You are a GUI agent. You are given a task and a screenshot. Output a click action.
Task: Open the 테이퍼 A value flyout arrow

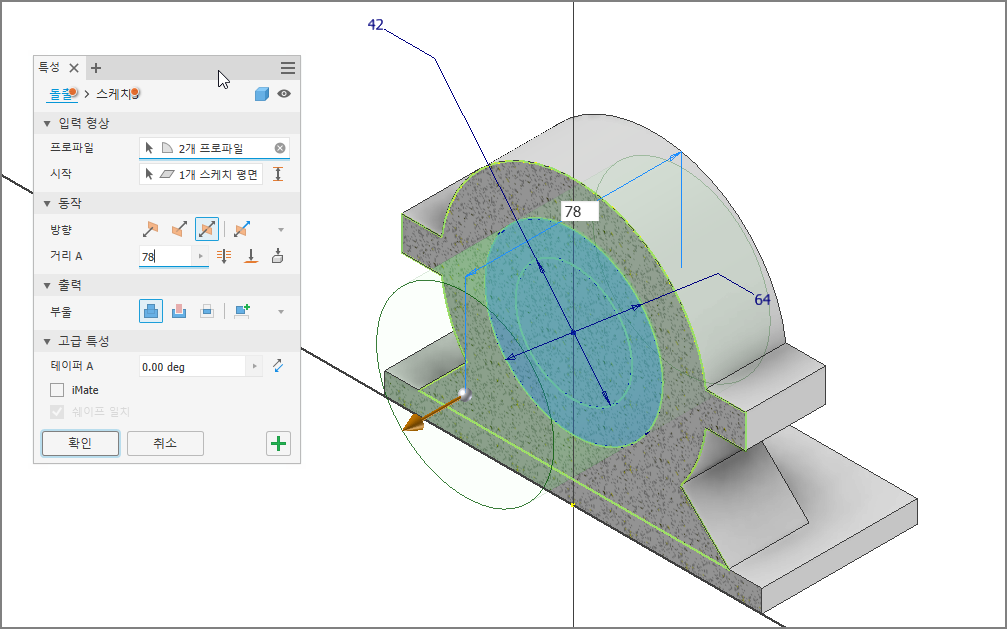(254, 367)
